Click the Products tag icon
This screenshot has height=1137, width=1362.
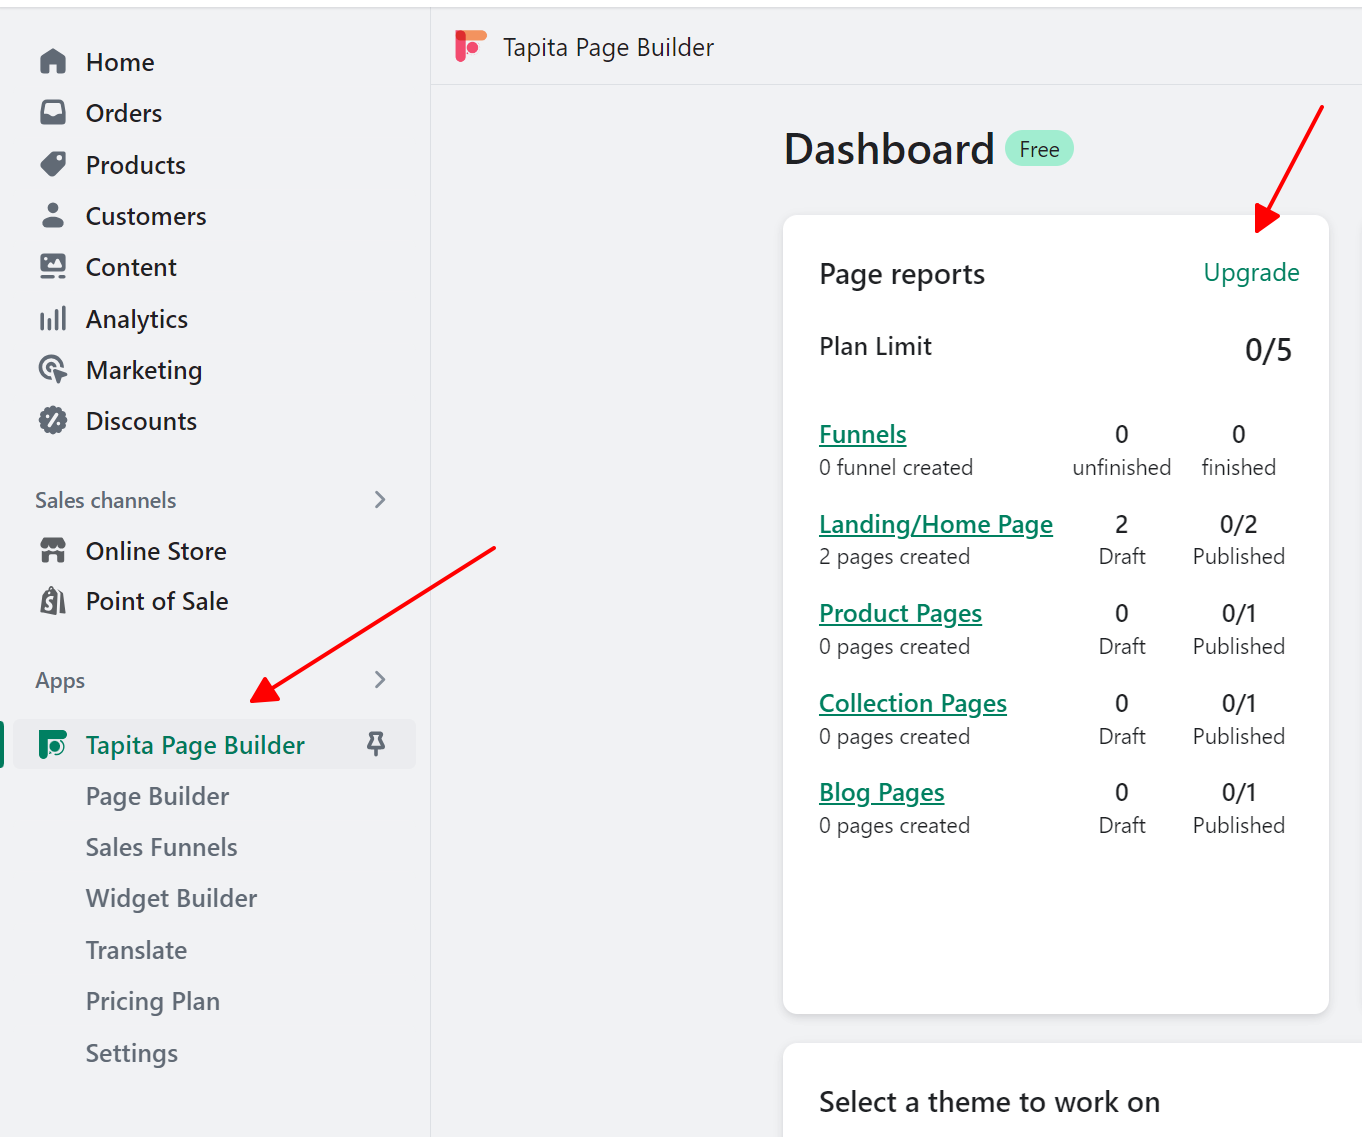(53, 165)
